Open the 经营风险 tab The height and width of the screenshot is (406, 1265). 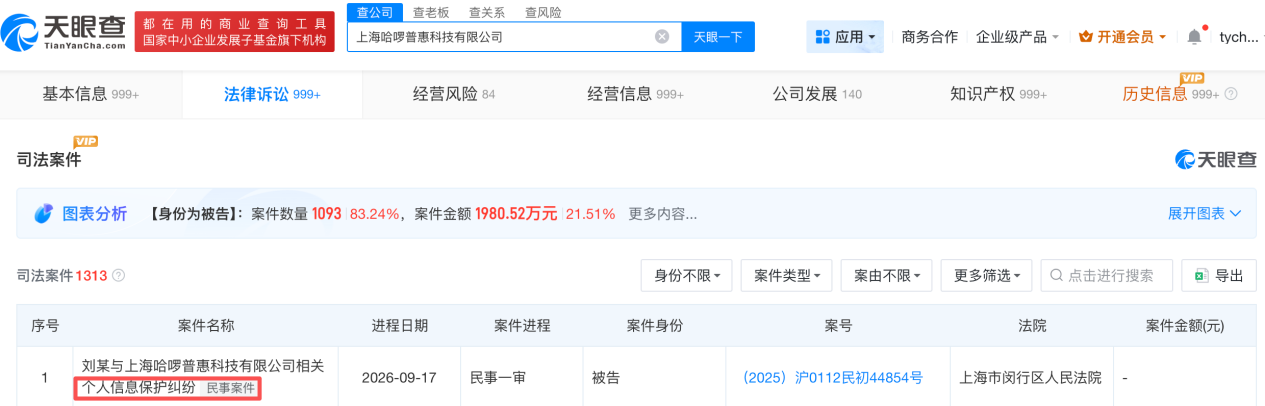(454, 94)
